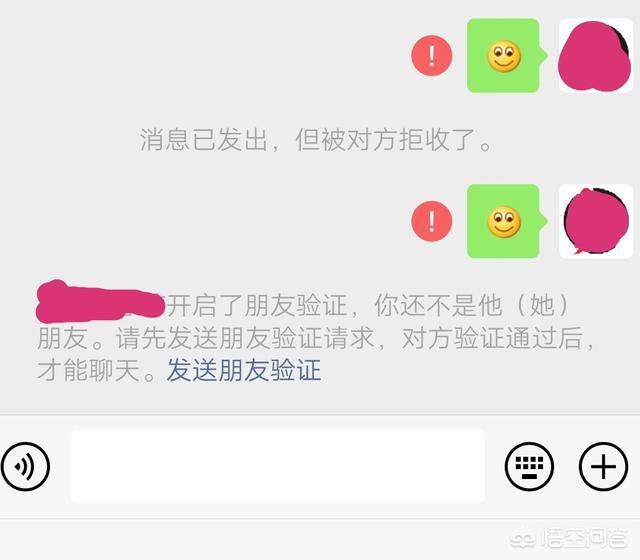Tap the red exclamation beside second smiley message
This screenshot has width=640, height=560.
(432, 221)
